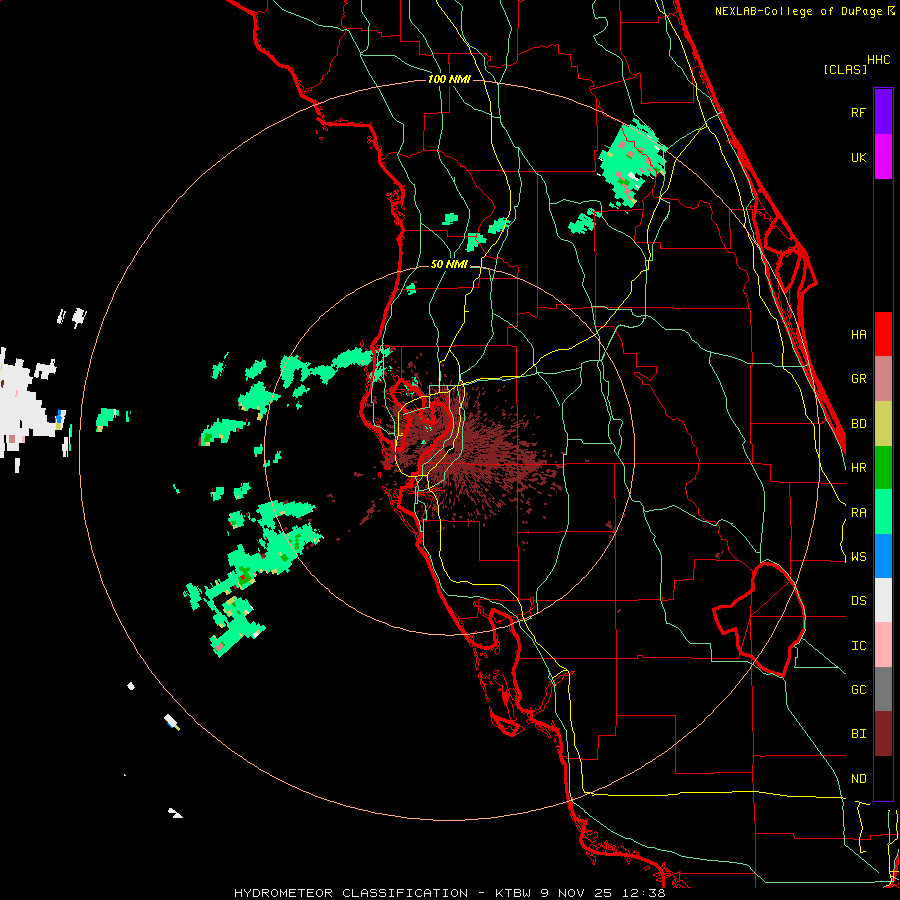Click the ND legend label
The height and width of the screenshot is (900, 900).
click(x=858, y=779)
